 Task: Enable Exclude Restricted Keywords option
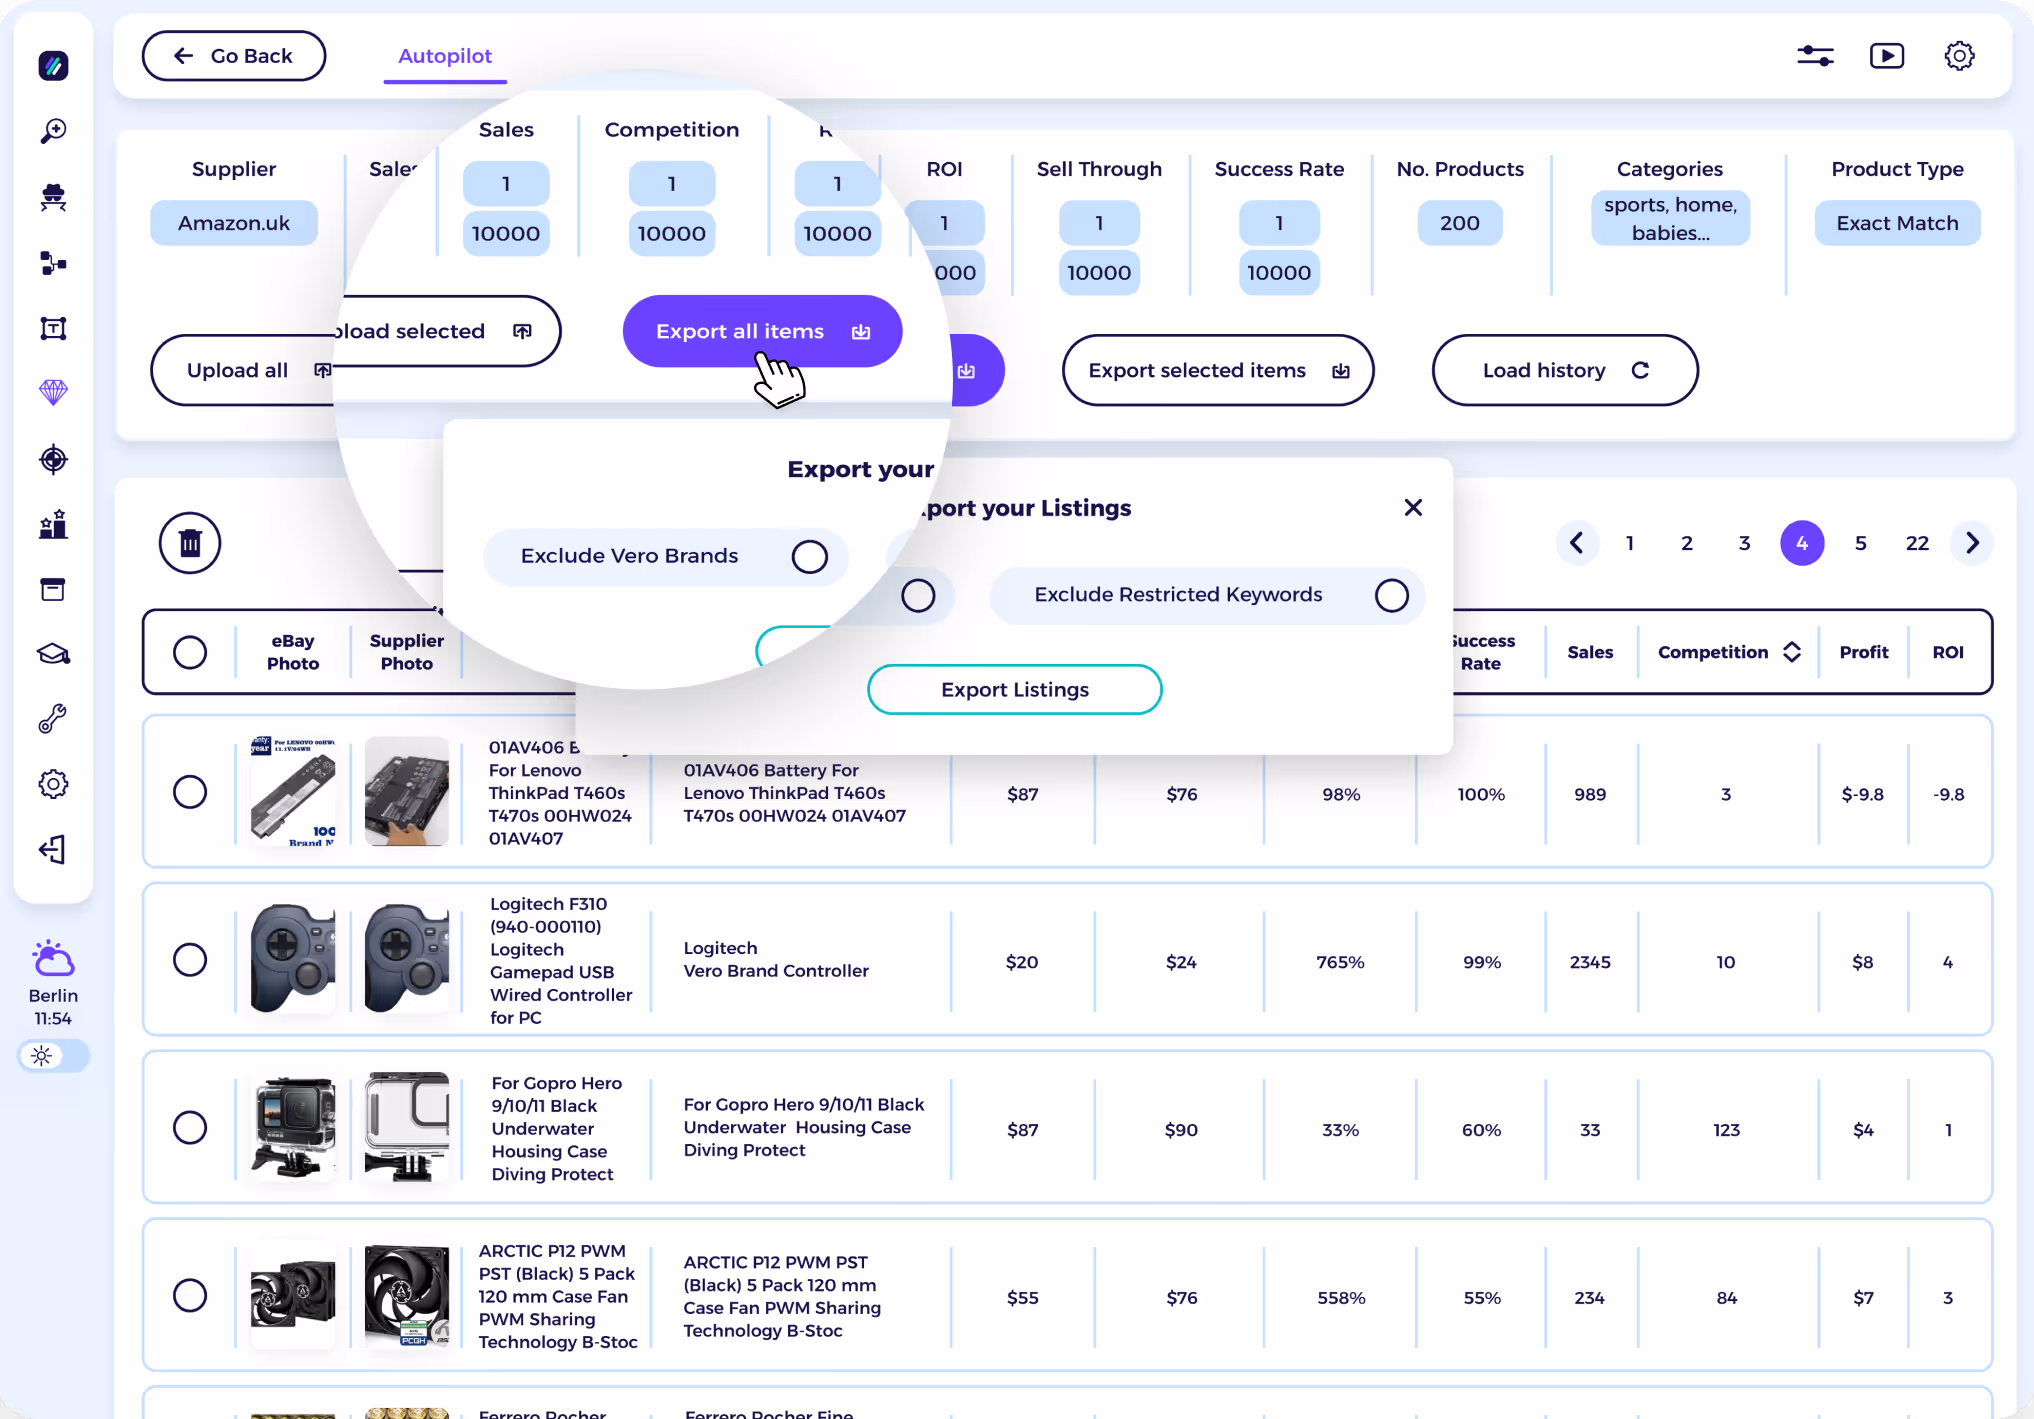tap(1391, 596)
